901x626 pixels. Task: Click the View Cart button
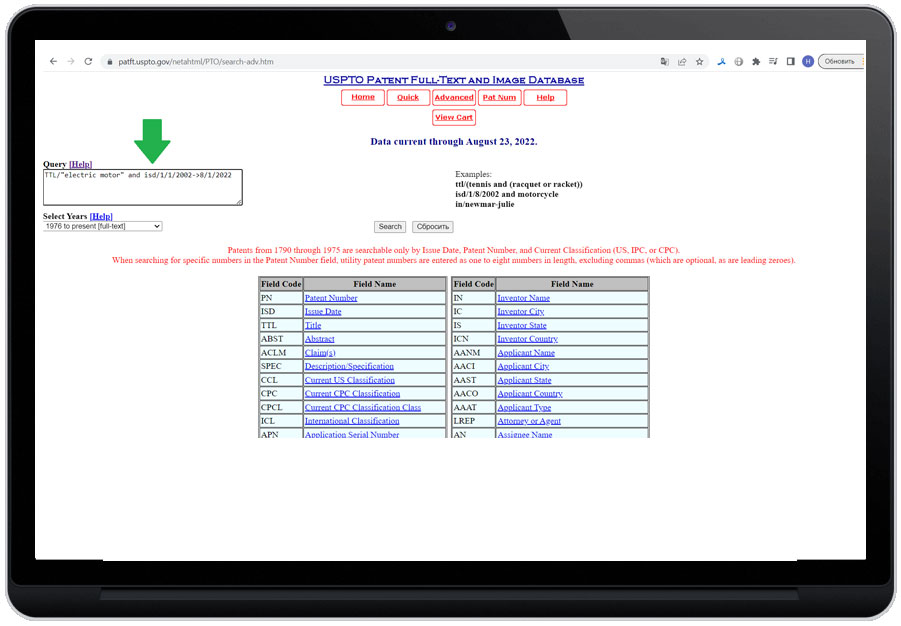click(453, 117)
